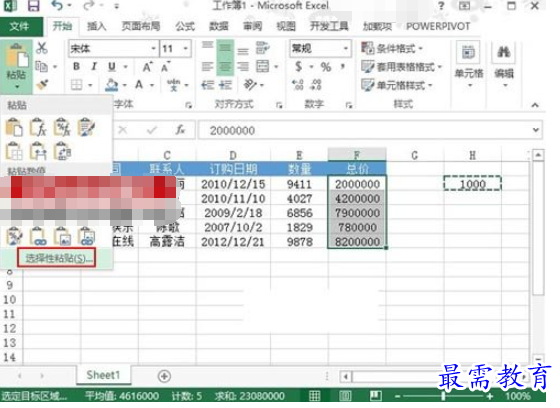The height and width of the screenshot is (408, 560).
Task: Switch to Page Break Preview view
Action: (375, 395)
